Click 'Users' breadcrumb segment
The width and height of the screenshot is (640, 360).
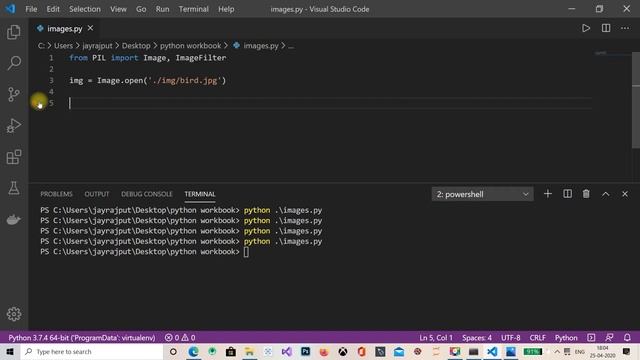(63, 46)
